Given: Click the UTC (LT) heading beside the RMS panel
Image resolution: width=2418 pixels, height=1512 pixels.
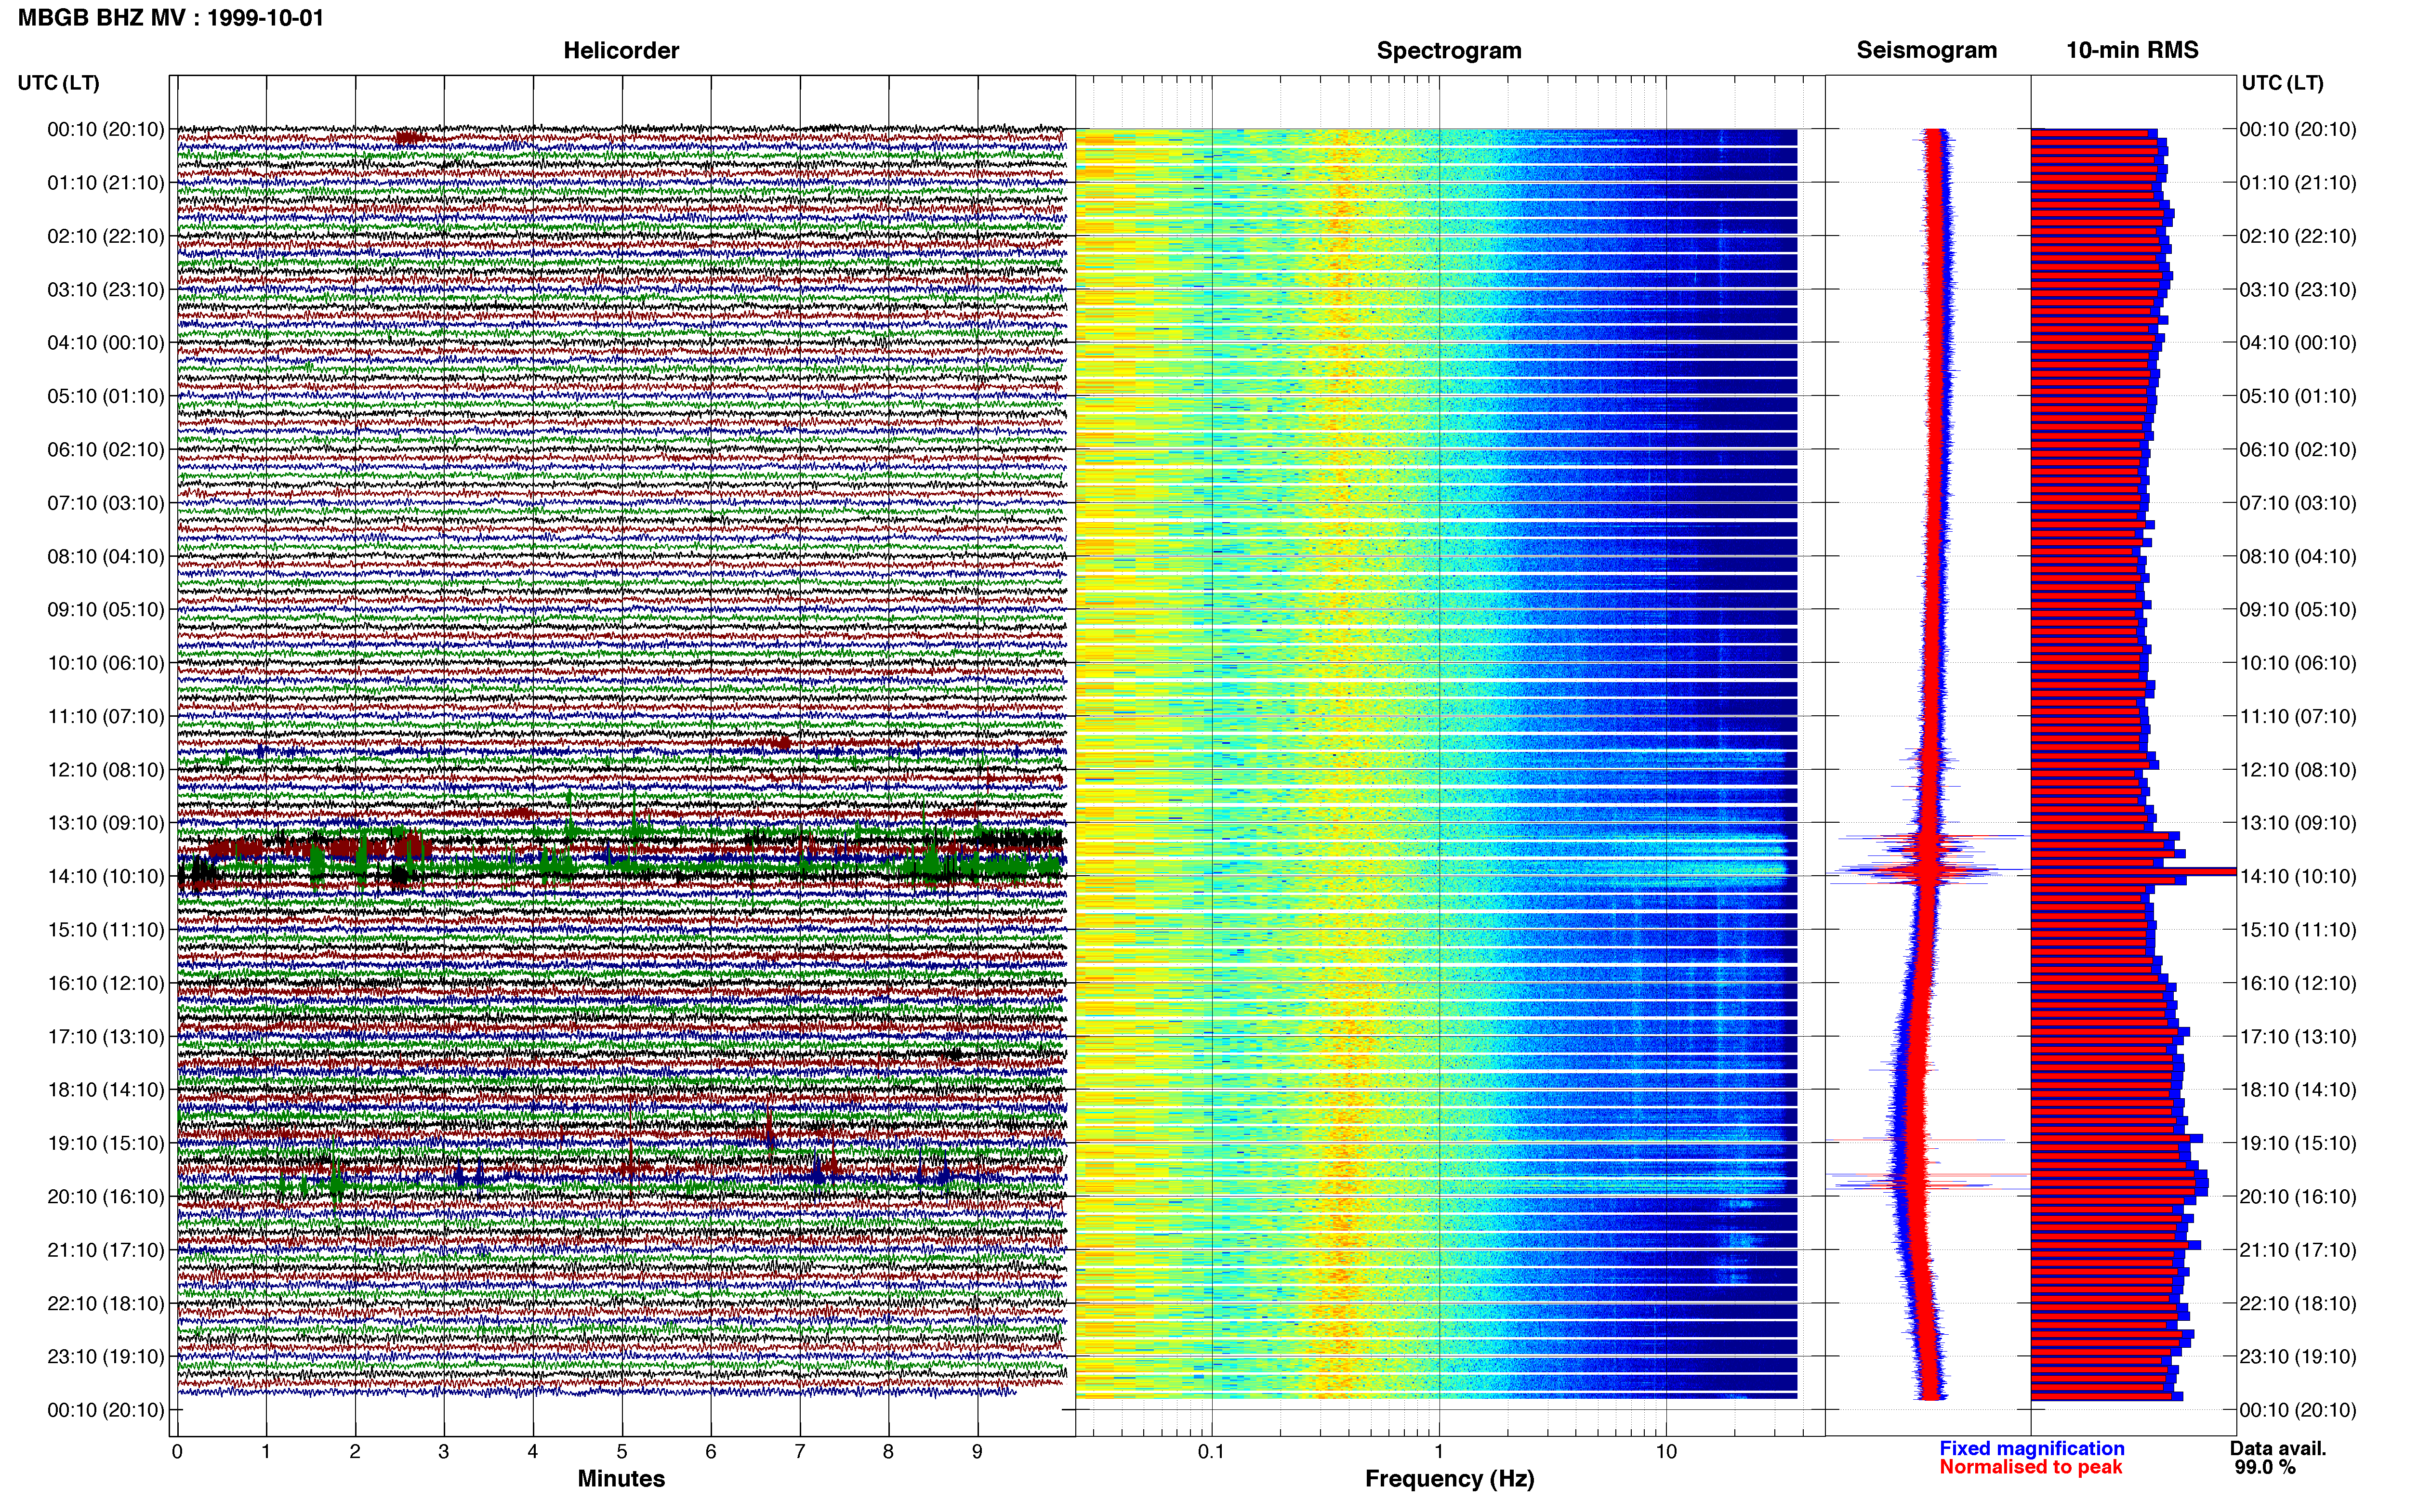Looking at the screenshot, I should point(2282,83).
